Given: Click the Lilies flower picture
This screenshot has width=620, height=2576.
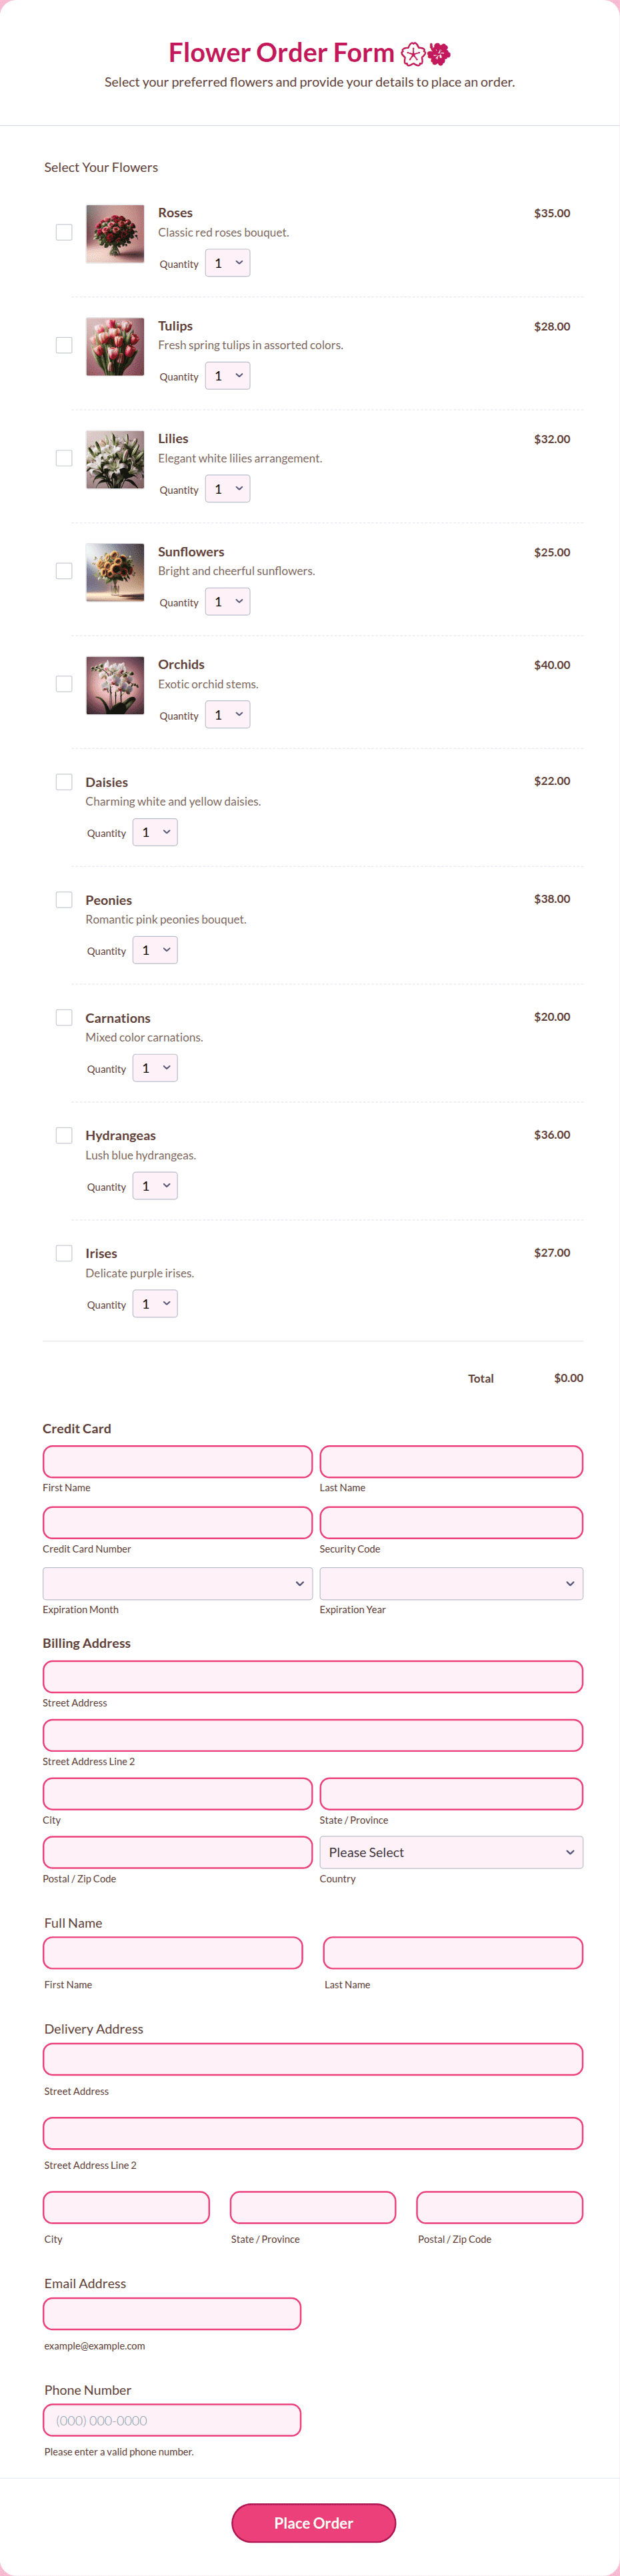Looking at the screenshot, I should click(x=114, y=460).
